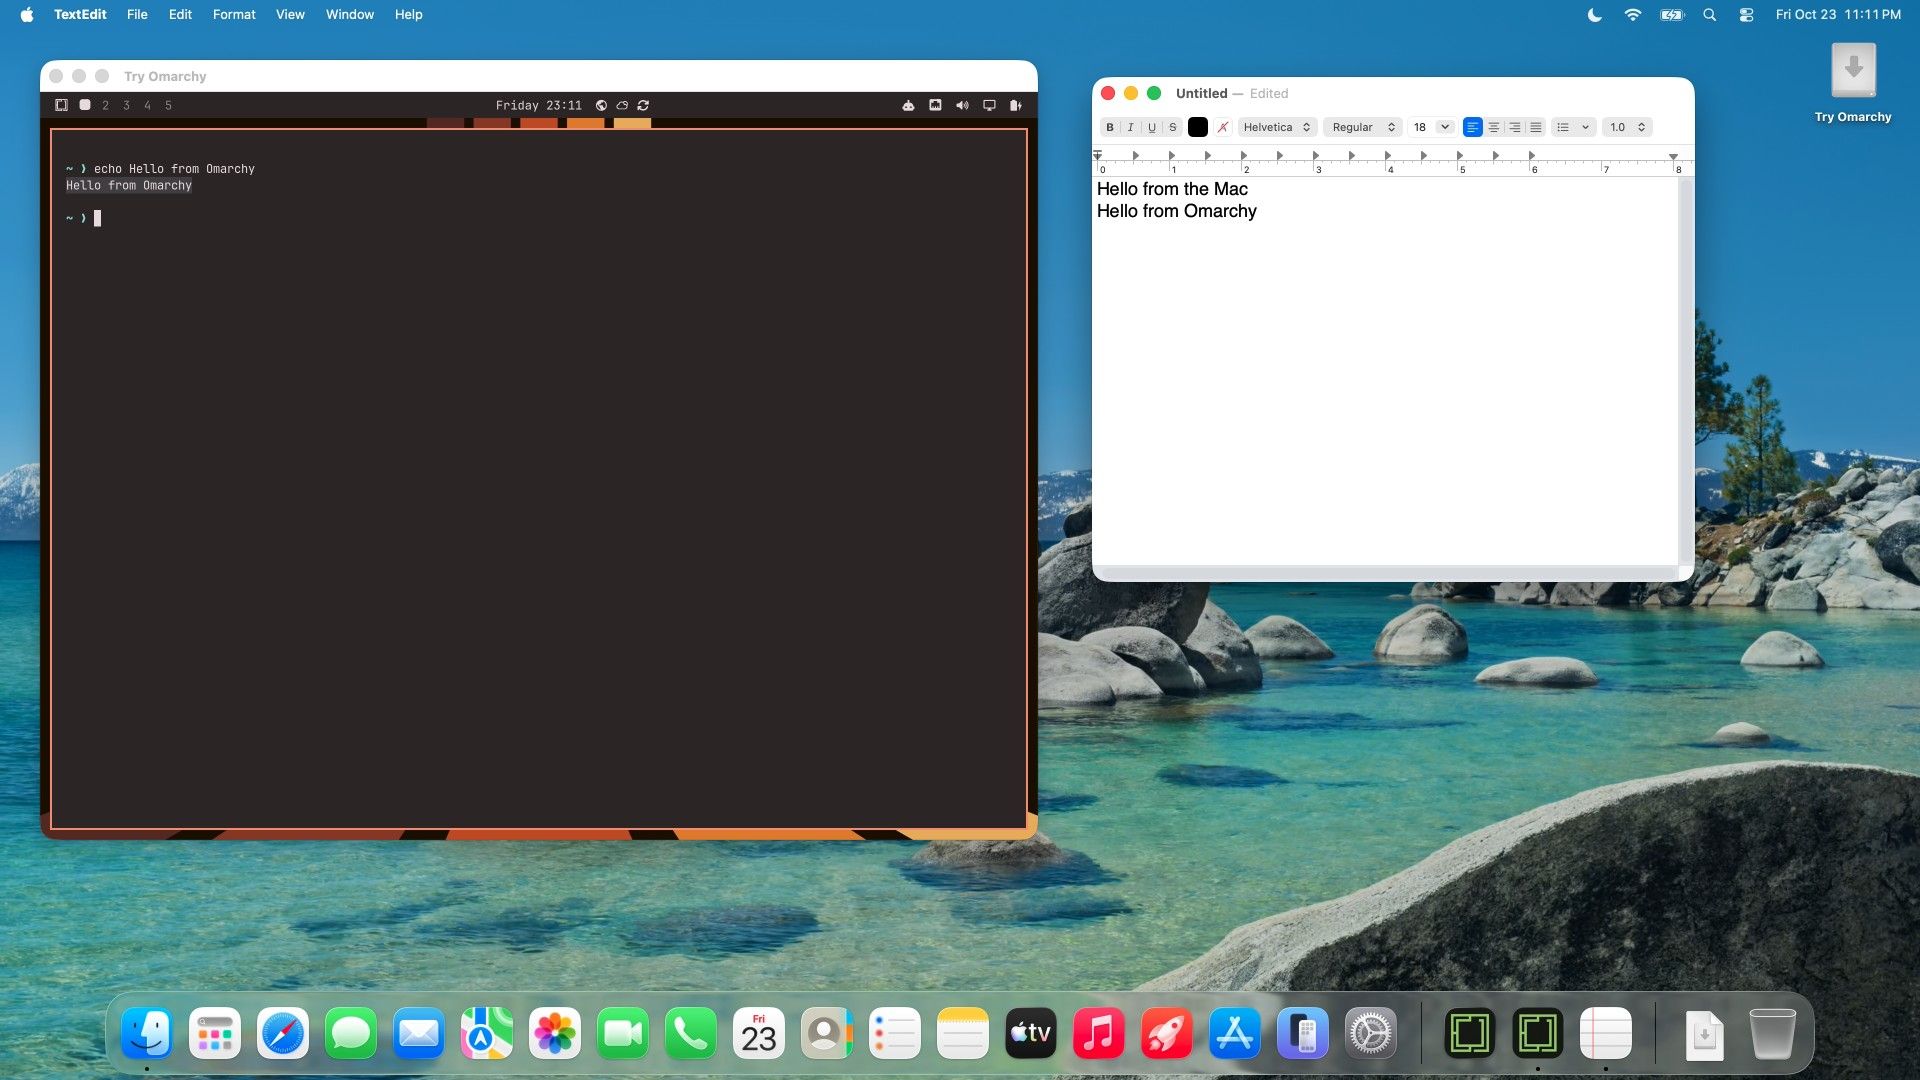Viewport: 1920px width, 1080px height.
Task: Open the black text color swatch
Action: pyautogui.click(x=1198, y=127)
